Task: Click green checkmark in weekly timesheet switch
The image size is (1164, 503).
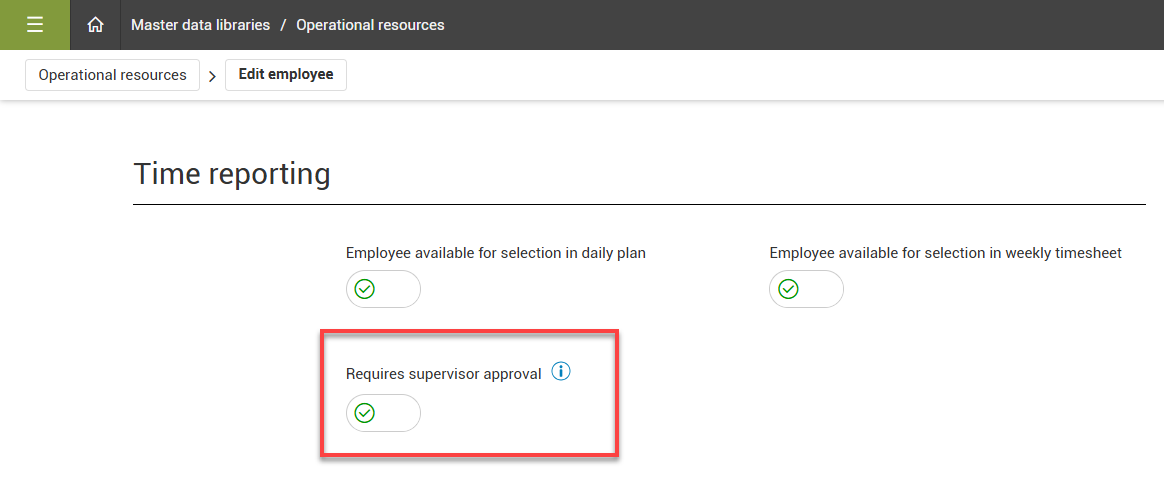Action: (789, 289)
